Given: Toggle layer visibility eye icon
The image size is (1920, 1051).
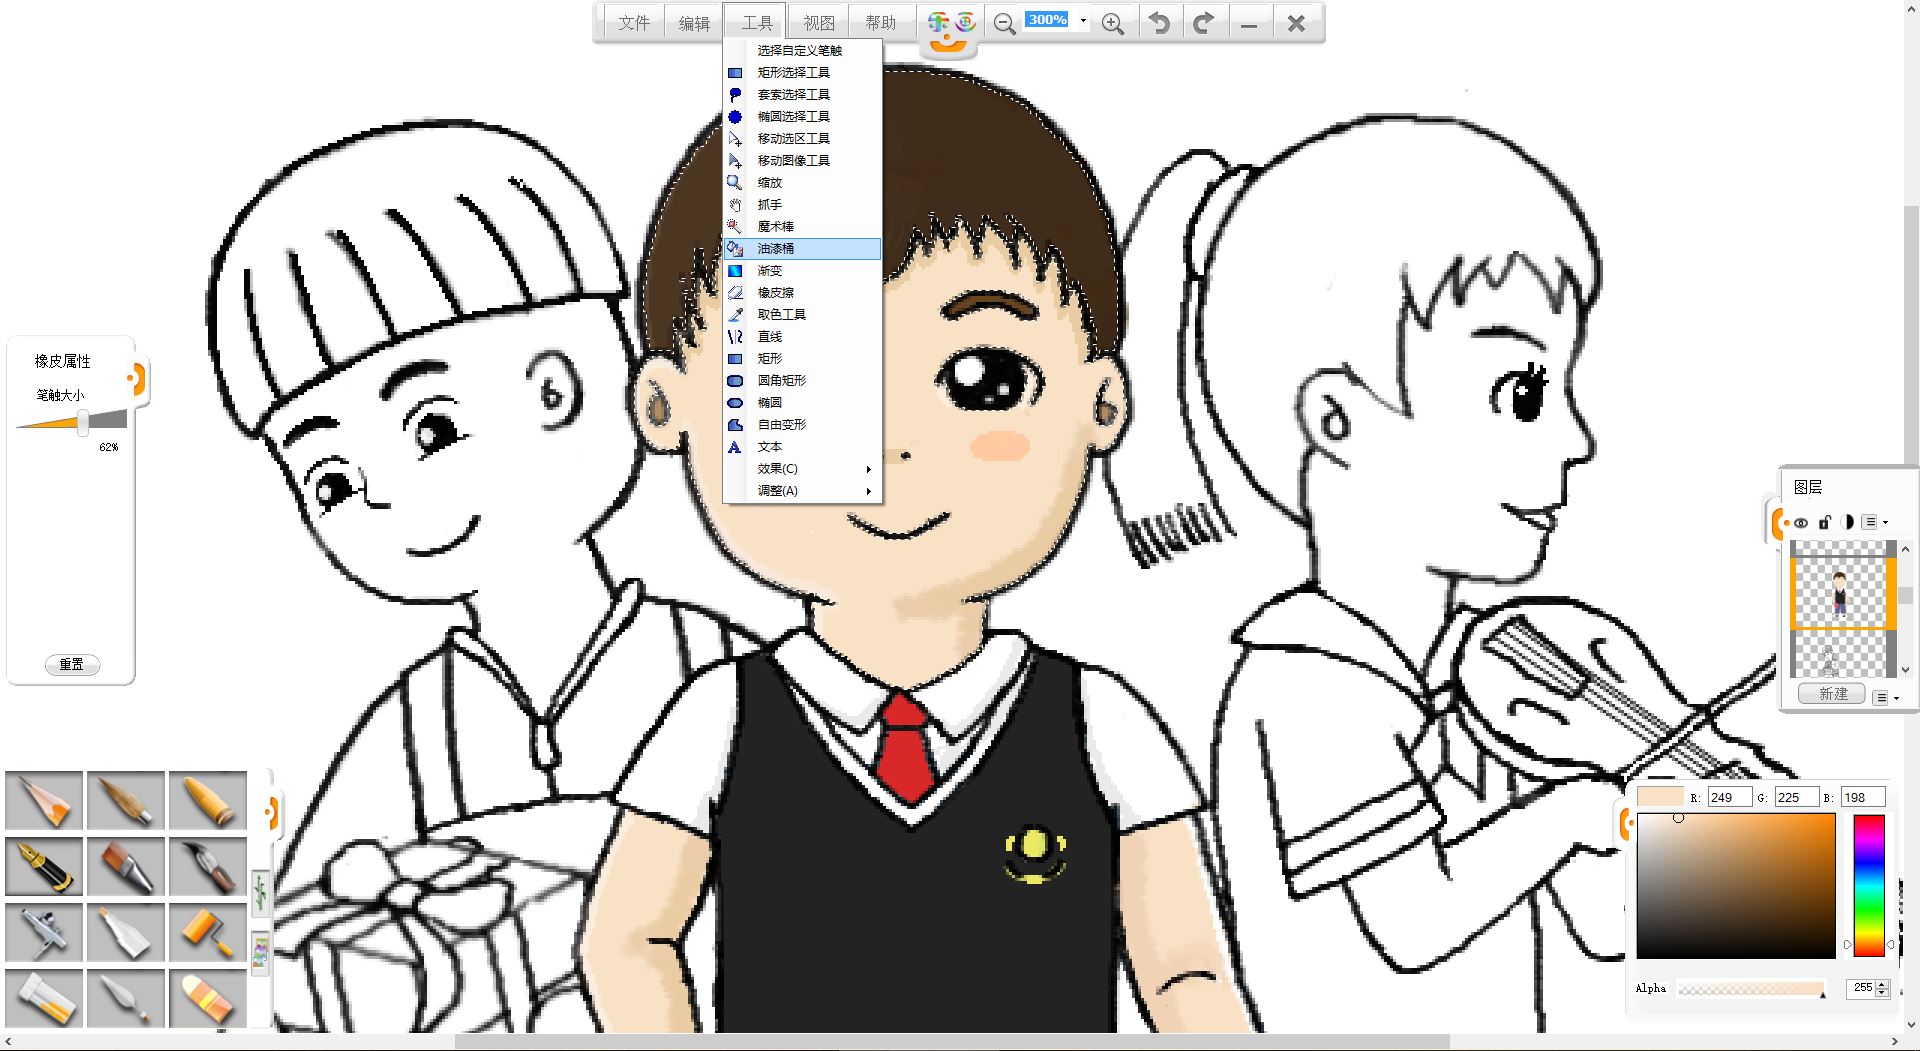Looking at the screenshot, I should [1801, 522].
